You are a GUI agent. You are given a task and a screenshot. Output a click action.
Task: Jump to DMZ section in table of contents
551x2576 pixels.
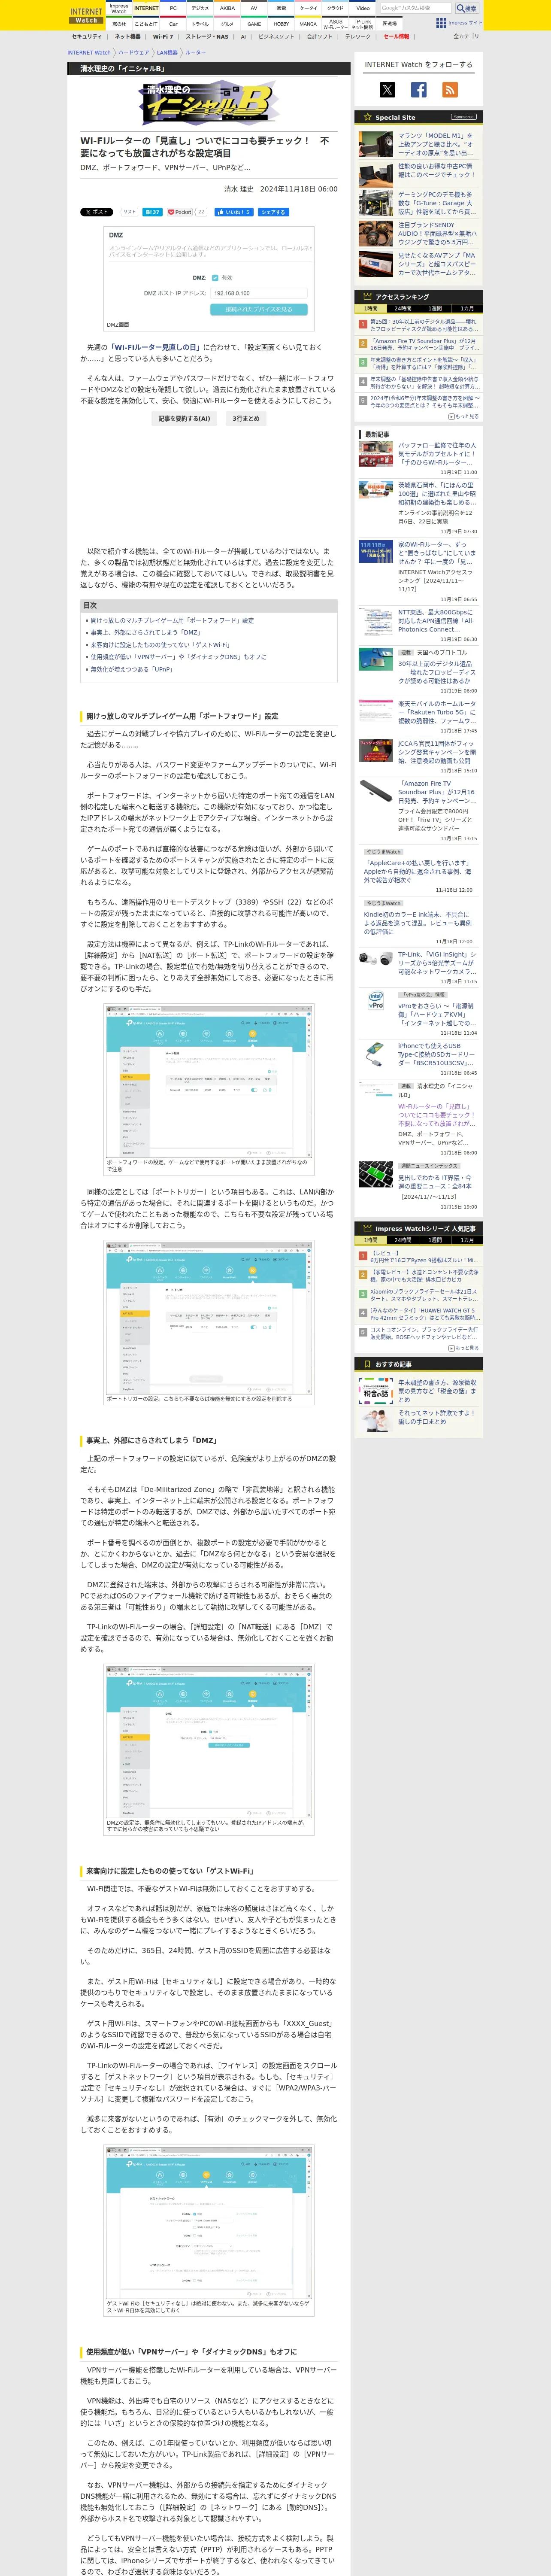point(145,632)
